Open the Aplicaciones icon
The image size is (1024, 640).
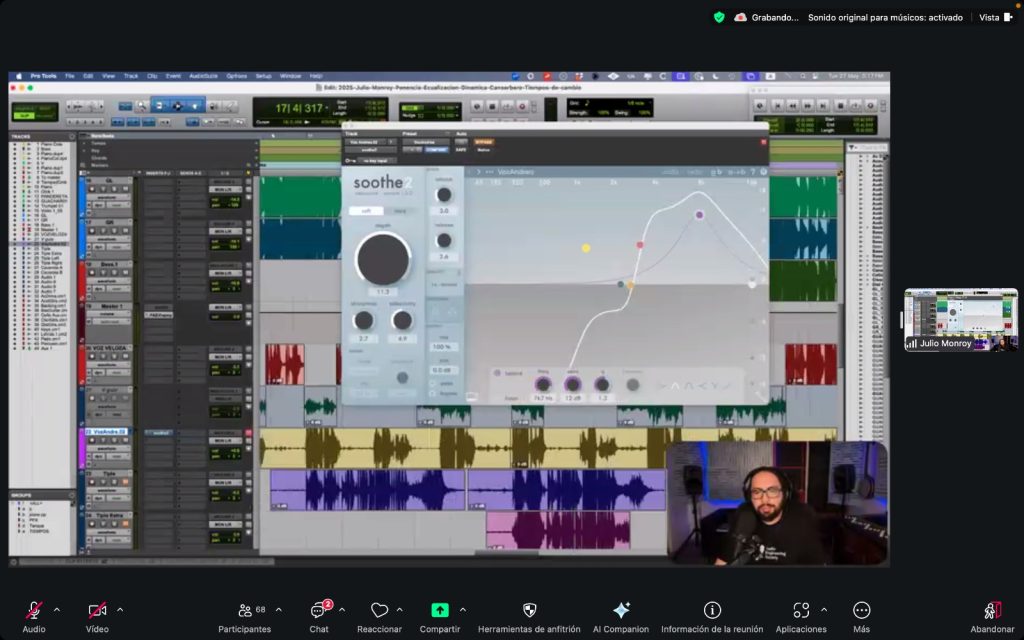(x=801, y=611)
